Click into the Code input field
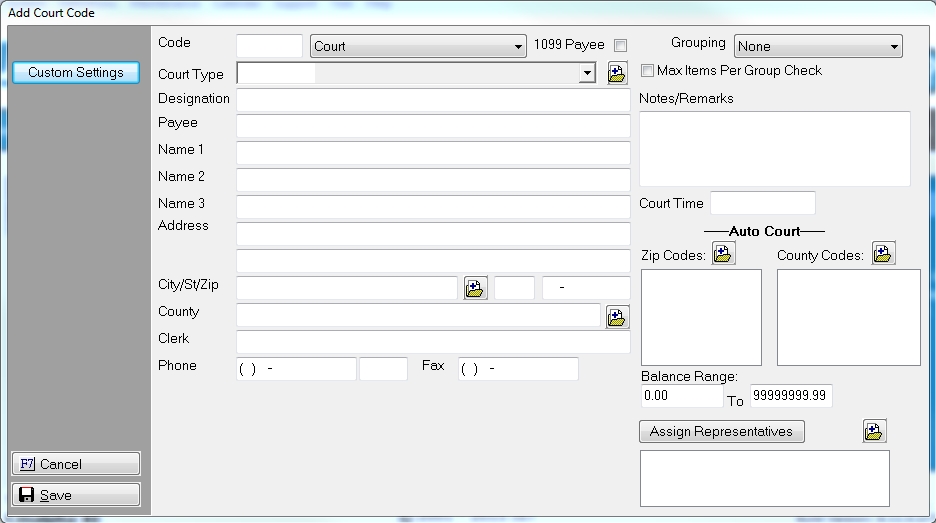This screenshot has width=936, height=523. [x=269, y=46]
